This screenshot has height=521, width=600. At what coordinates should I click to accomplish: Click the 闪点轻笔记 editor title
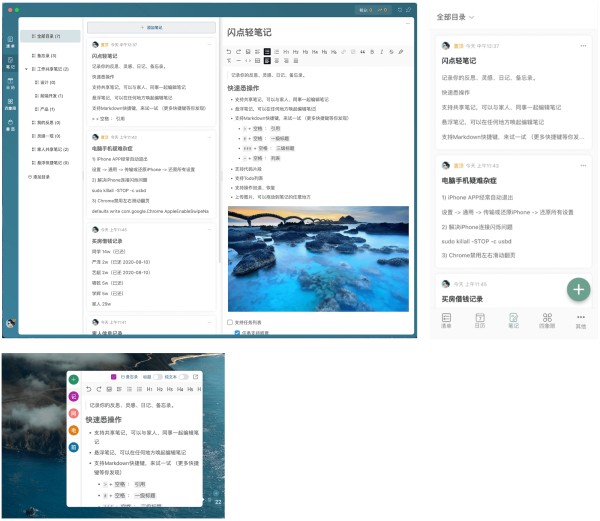(249, 33)
